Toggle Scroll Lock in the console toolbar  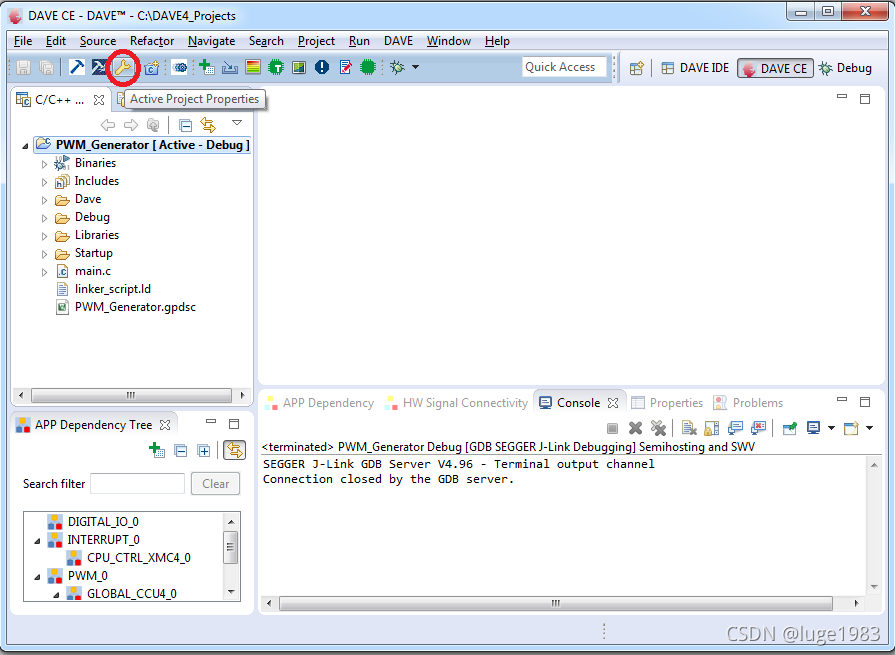click(712, 428)
